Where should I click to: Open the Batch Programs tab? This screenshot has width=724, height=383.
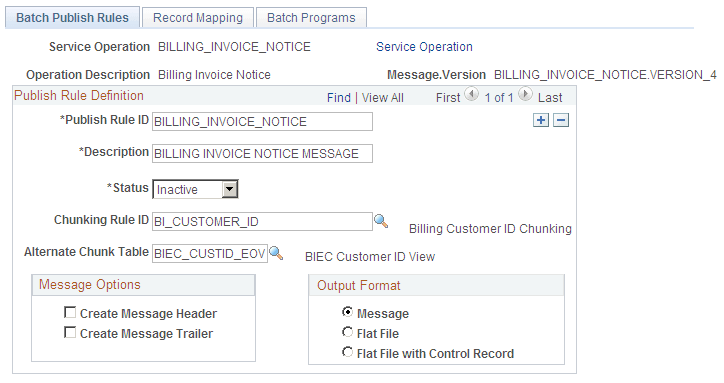311,18
